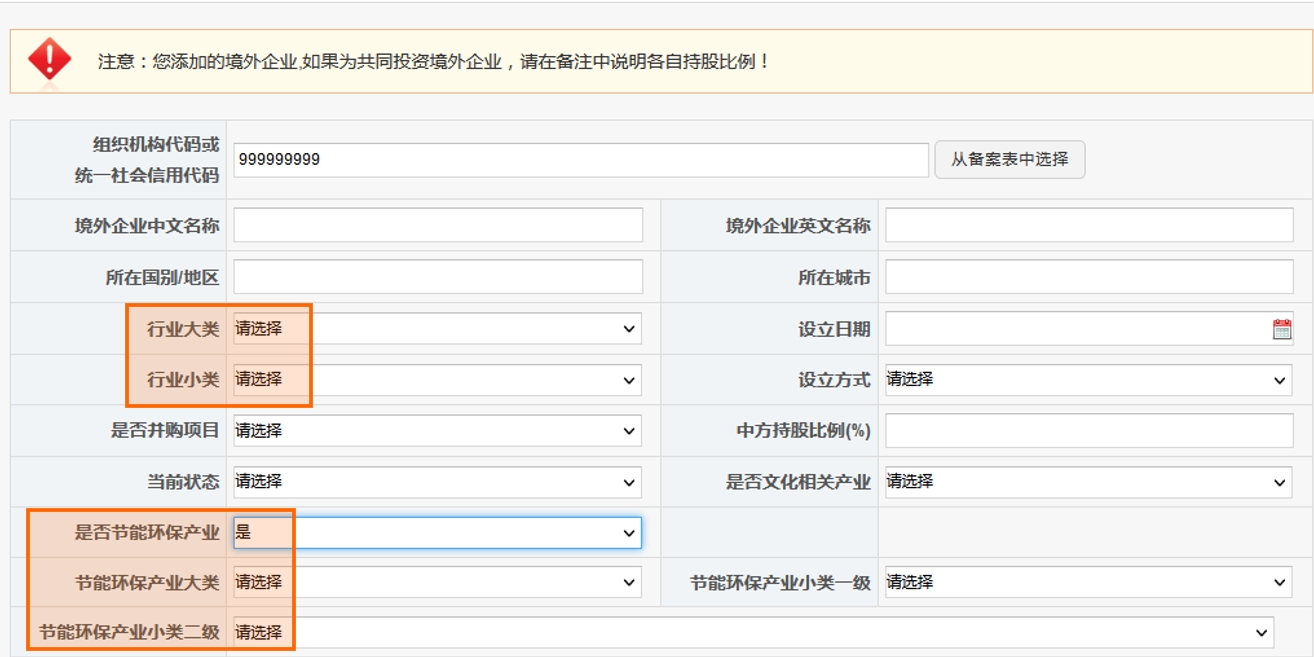This screenshot has width=1314, height=657.
Task: Open the 节能环保产业小类二级 dropdown
Action: point(753,633)
